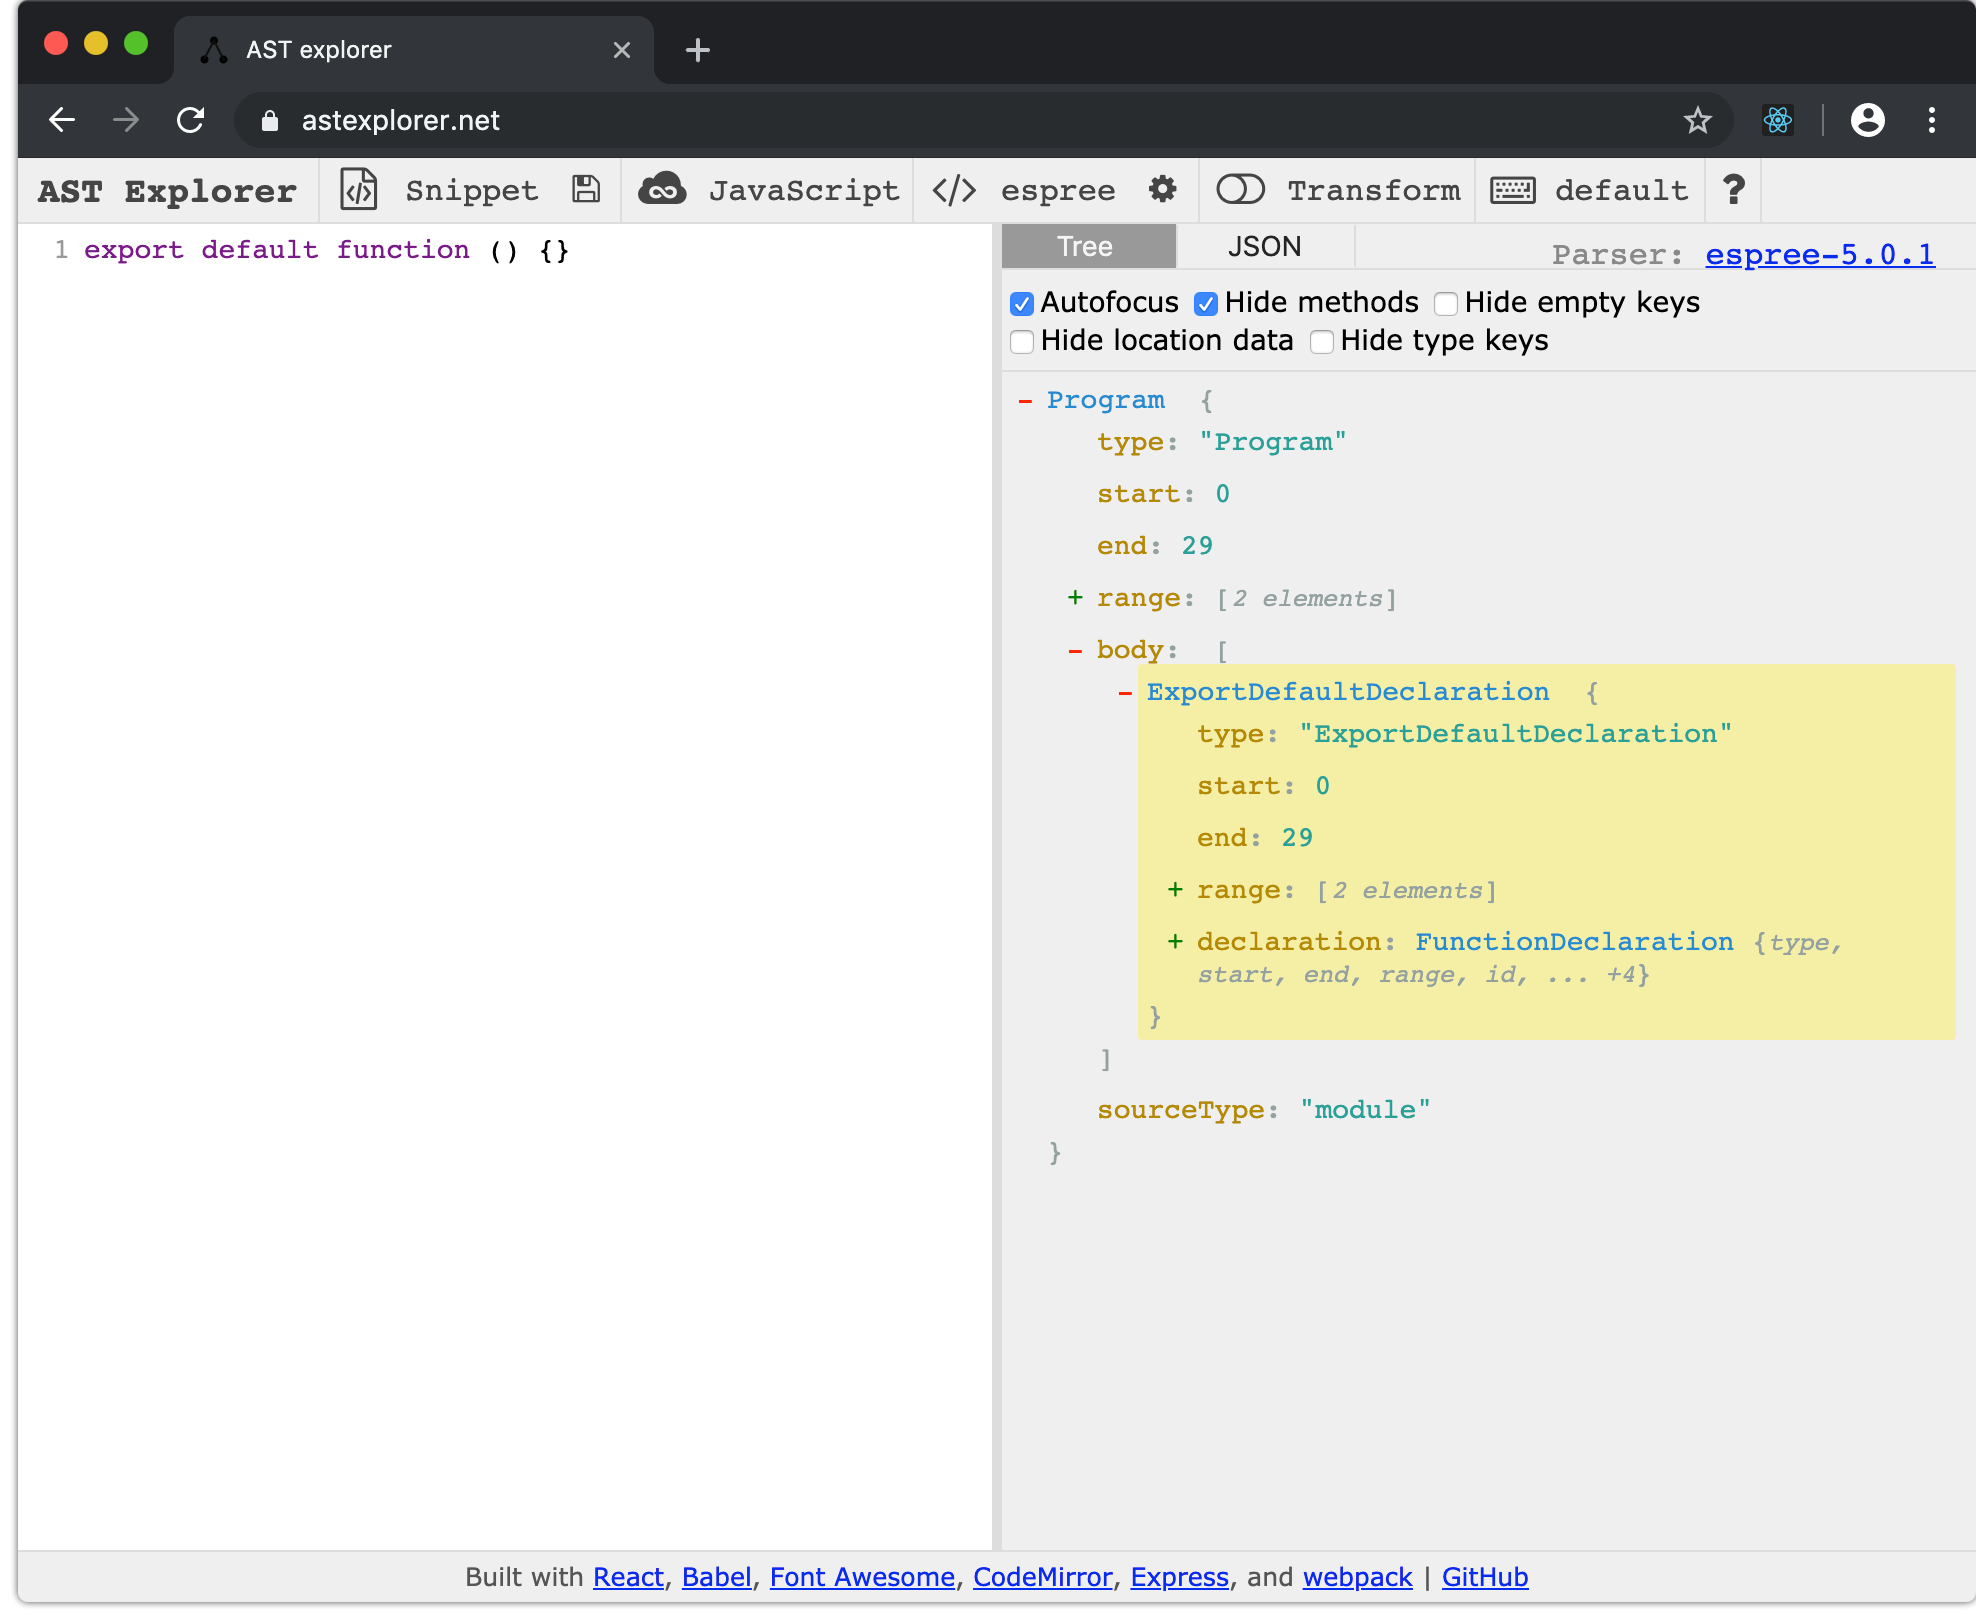The image size is (1976, 1620).
Task: Select the espree parser code icon
Action: 952,190
